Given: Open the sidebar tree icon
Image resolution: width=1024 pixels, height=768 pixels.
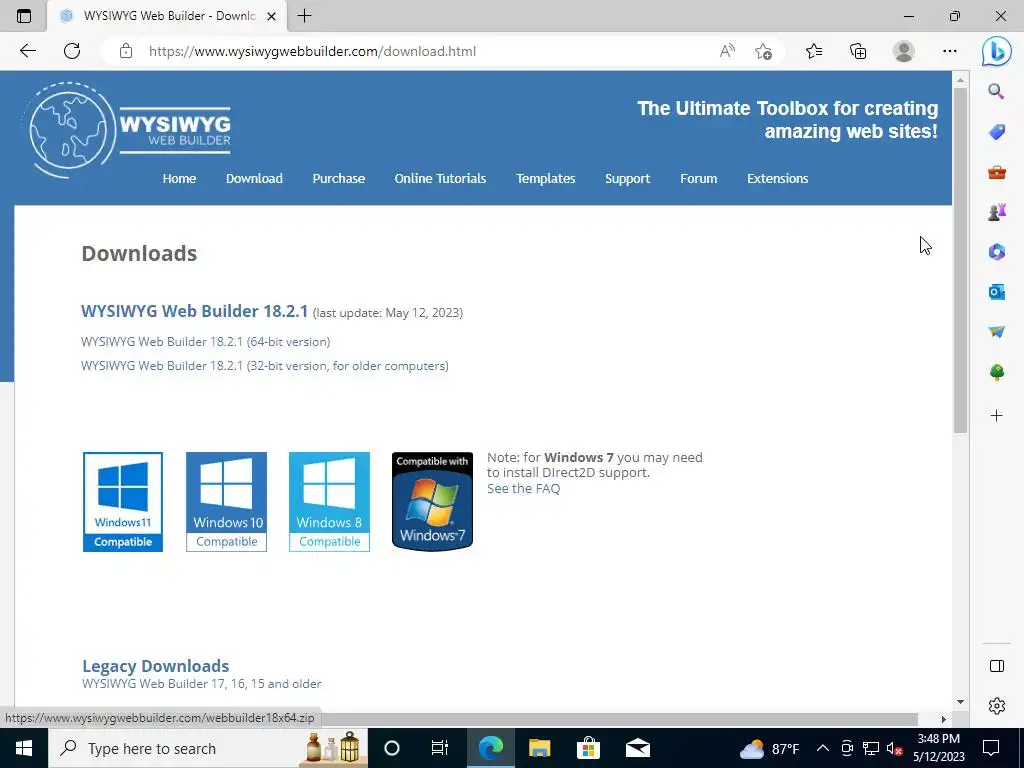Looking at the screenshot, I should [x=997, y=372].
